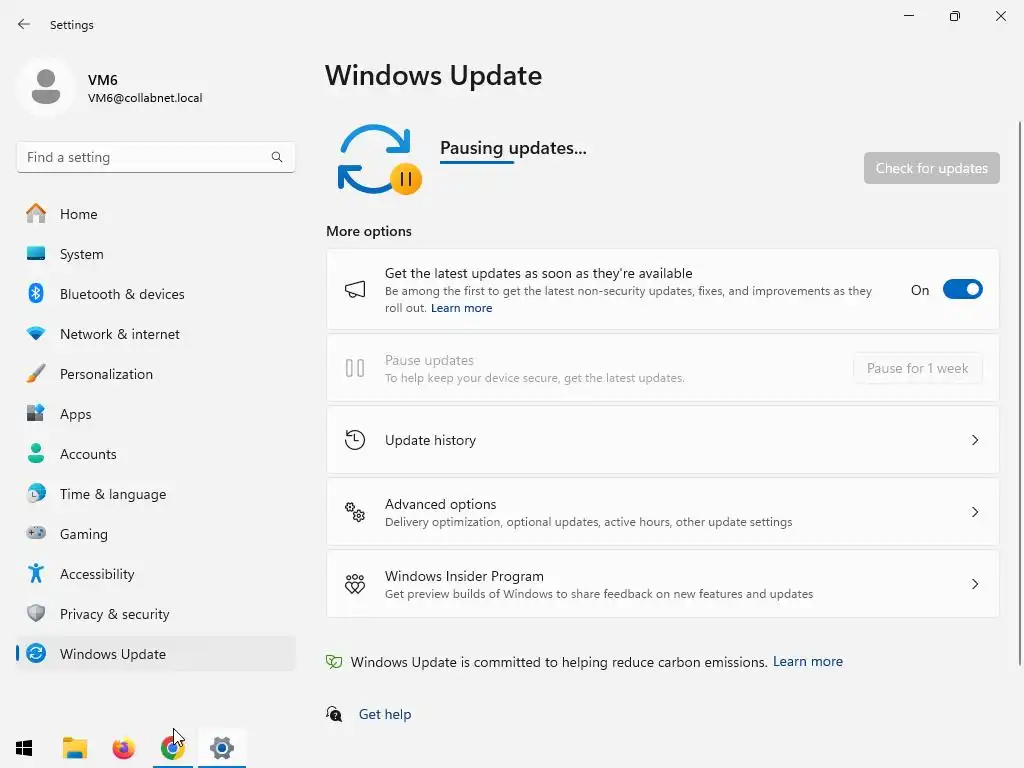Open Windows Insider Program chevron
The height and width of the screenshot is (768, 1024).
pos(974,584)
